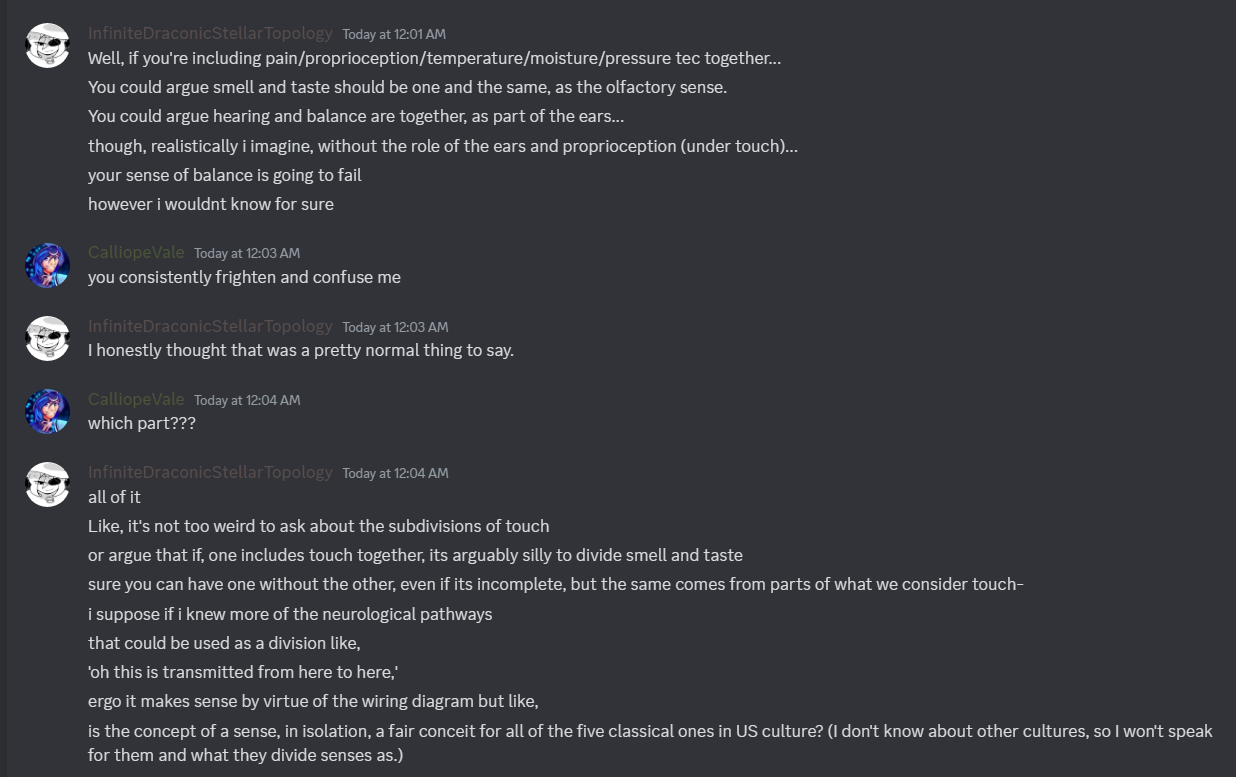The width and height of the screenshot is (1236, 777).
Task: Click InfiniteDraconicStellarTopology's avatar beside the 12:01 AM message
Action: click(x=47, y=45)
